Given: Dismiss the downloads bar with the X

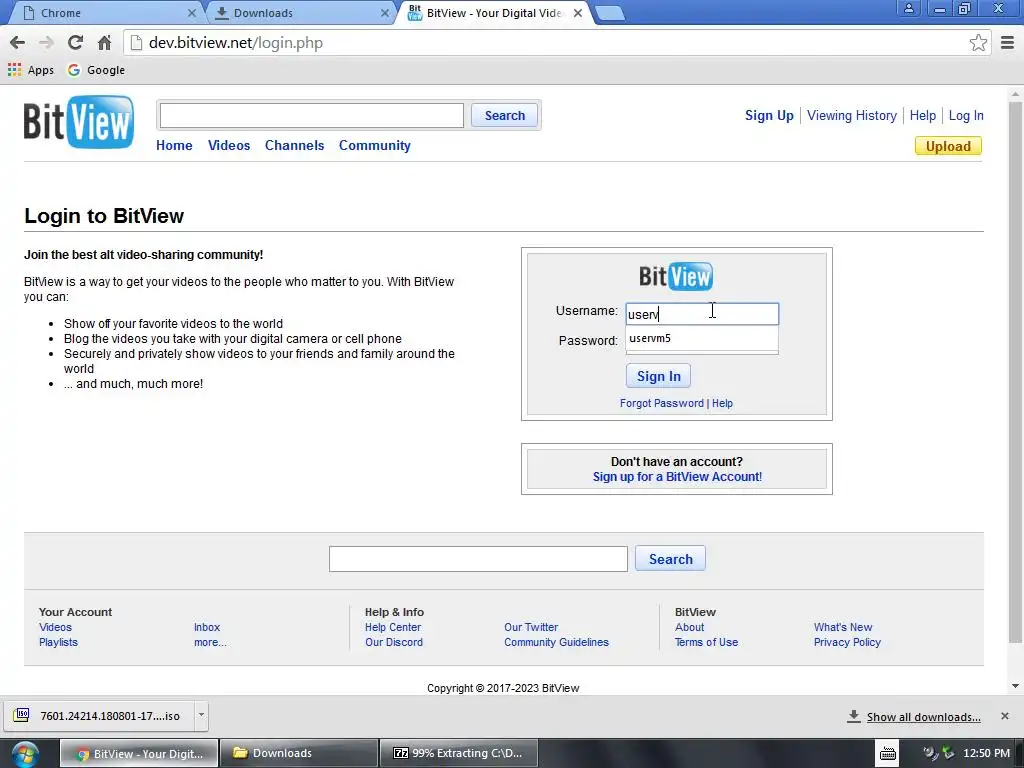Looking at the screenshot, I should [1004, 716].
